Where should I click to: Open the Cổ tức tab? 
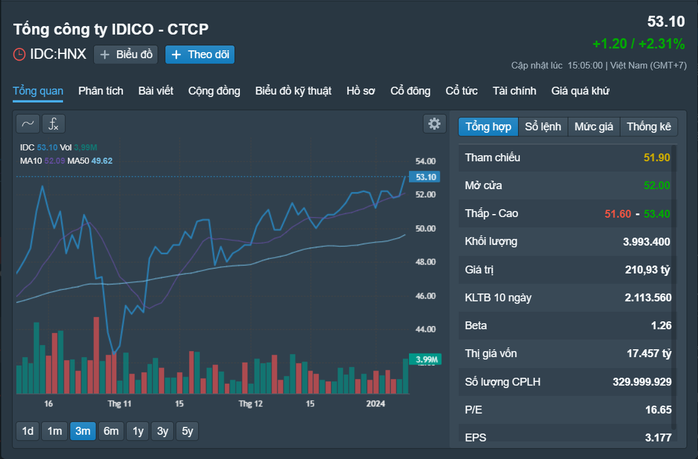[x=462, y=91]
